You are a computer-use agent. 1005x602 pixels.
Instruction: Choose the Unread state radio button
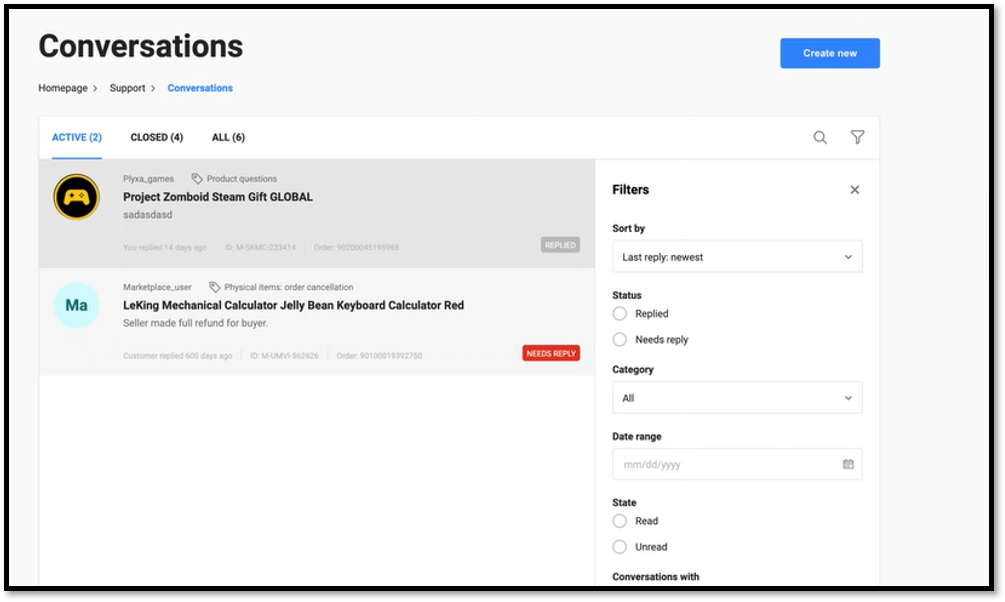click(x=620, y=547)
